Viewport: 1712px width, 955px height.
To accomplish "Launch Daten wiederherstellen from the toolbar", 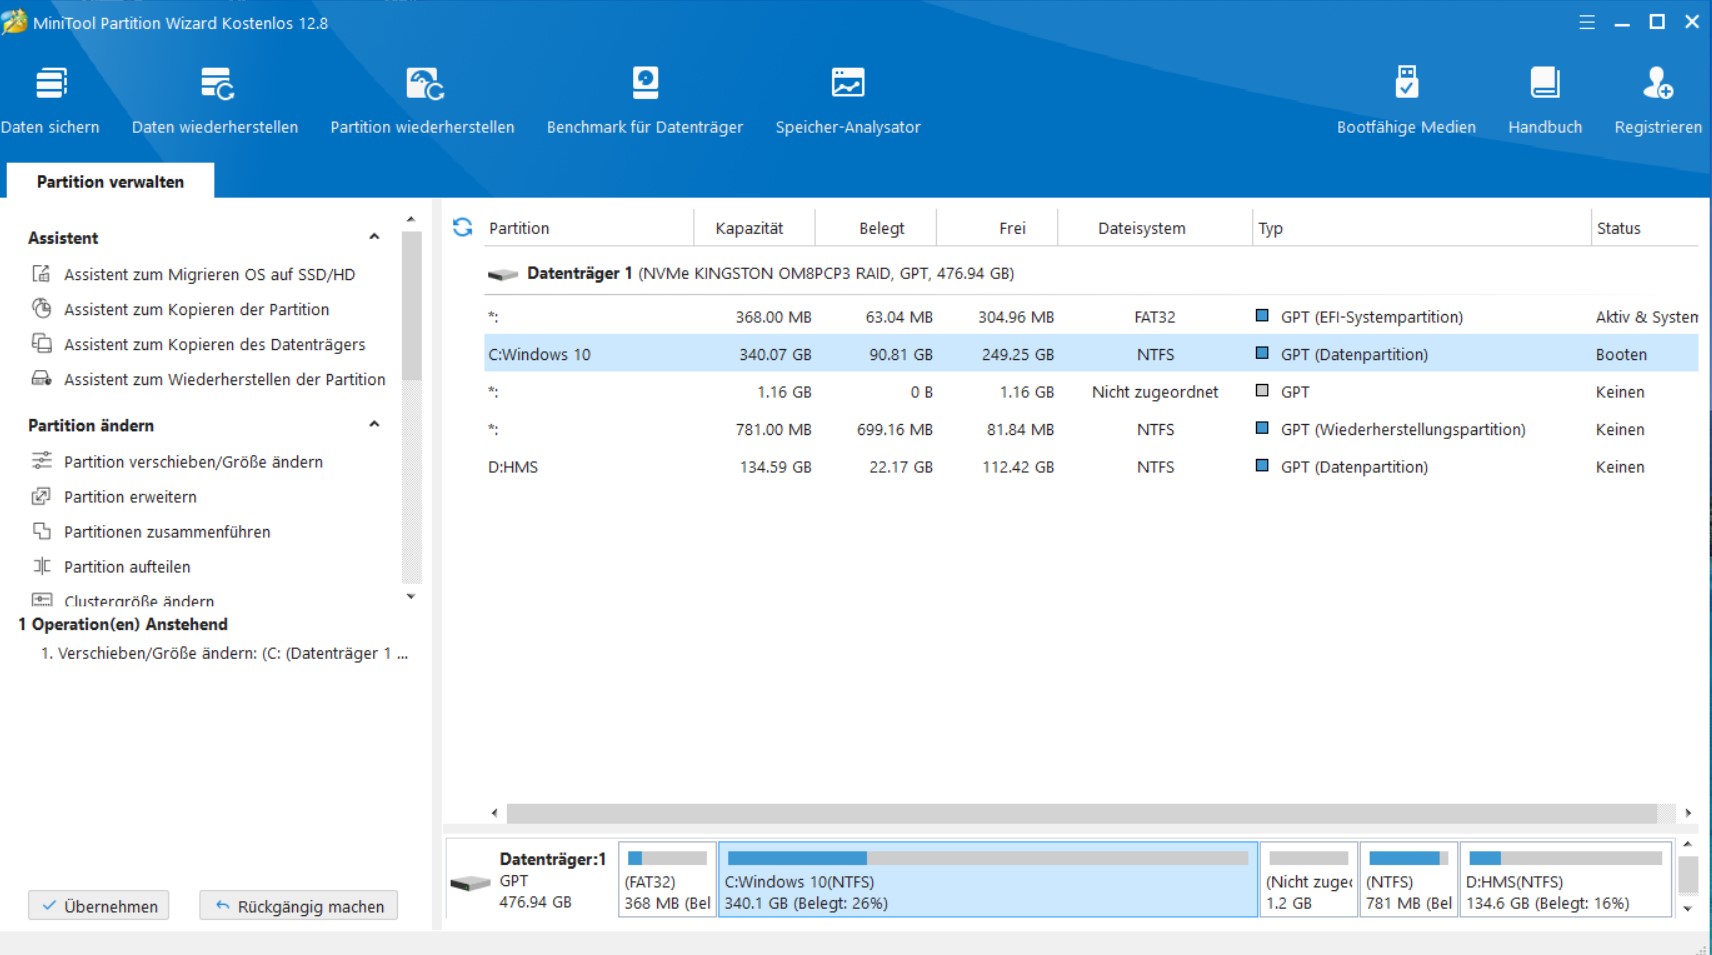I will pos(215,100).
